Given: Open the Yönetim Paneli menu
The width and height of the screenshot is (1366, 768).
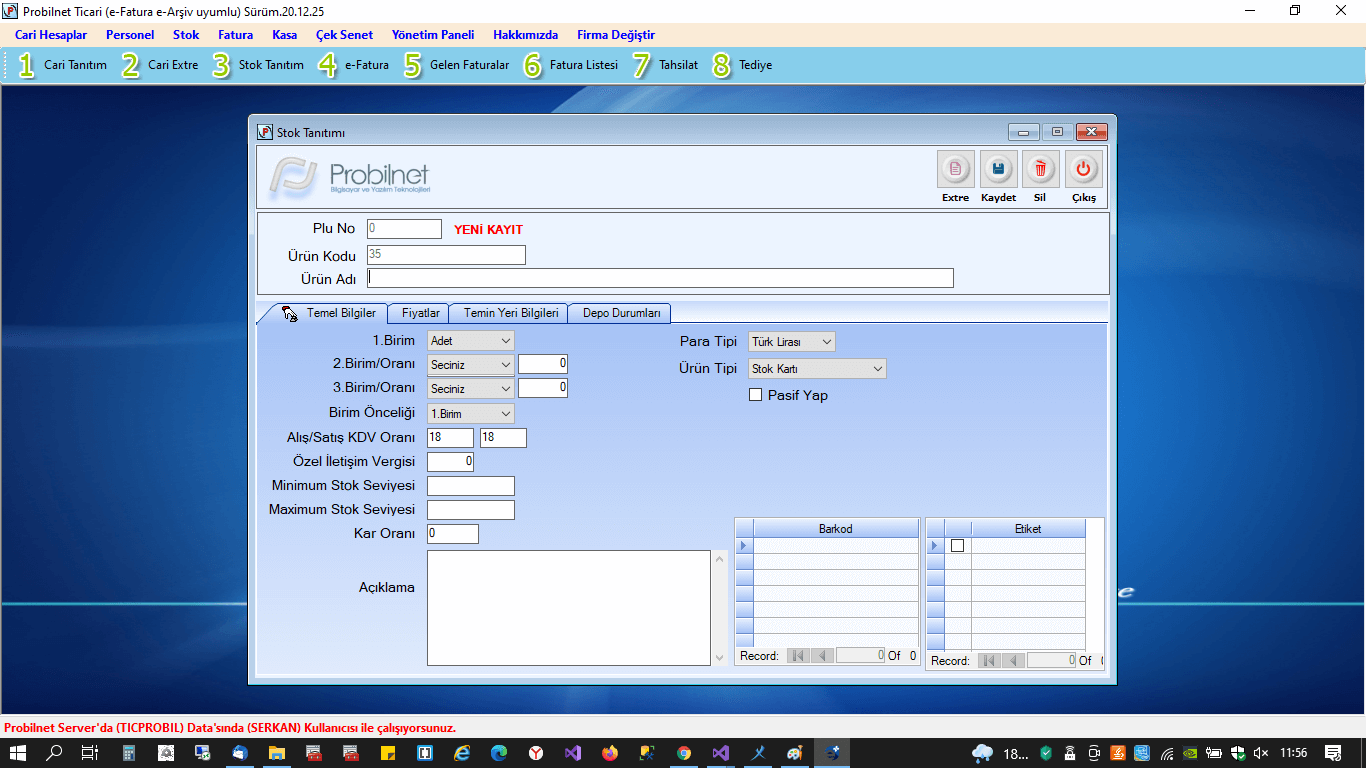Looking at the screenshot, I should (432, 35).
